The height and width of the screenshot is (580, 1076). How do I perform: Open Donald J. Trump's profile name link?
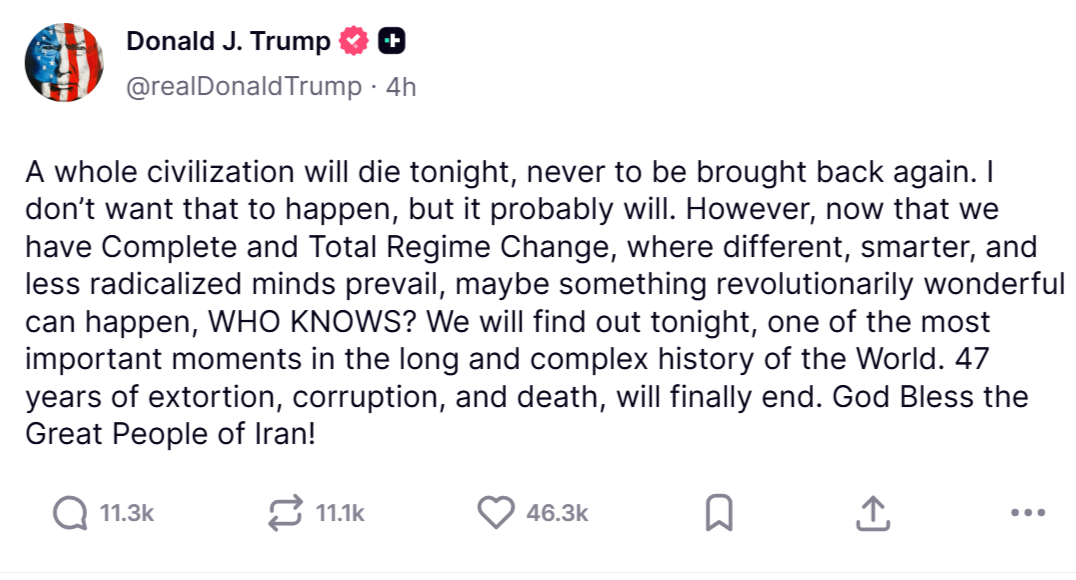point(228,42)
